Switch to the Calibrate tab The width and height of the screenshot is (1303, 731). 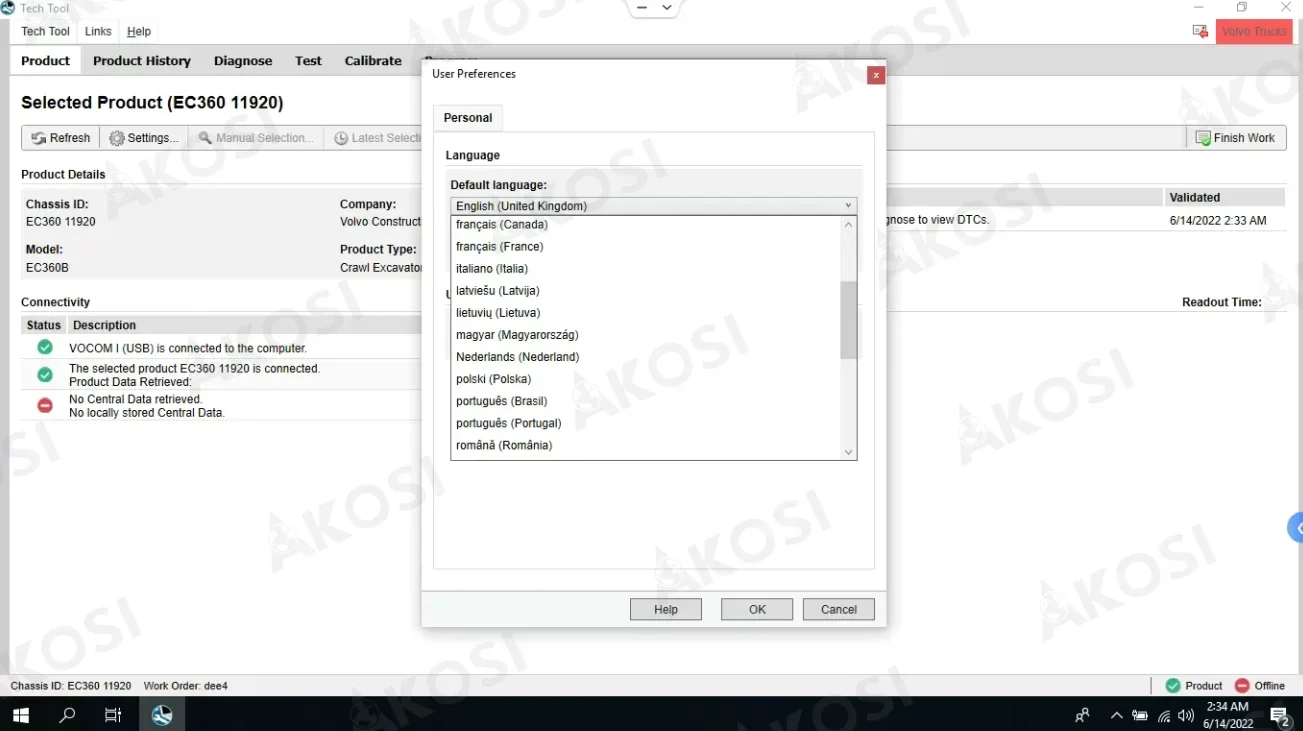tap(373, 61)
